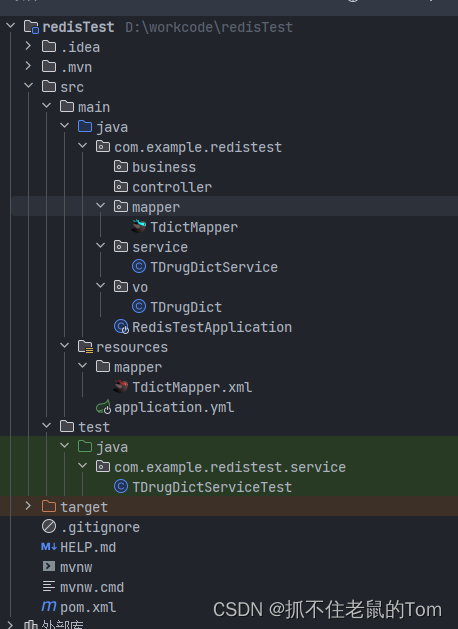The height and width of the screenshot is (629, 458).
Task: Click the TdictMapper MyBatis bird icon
Action: coord(139,227)
